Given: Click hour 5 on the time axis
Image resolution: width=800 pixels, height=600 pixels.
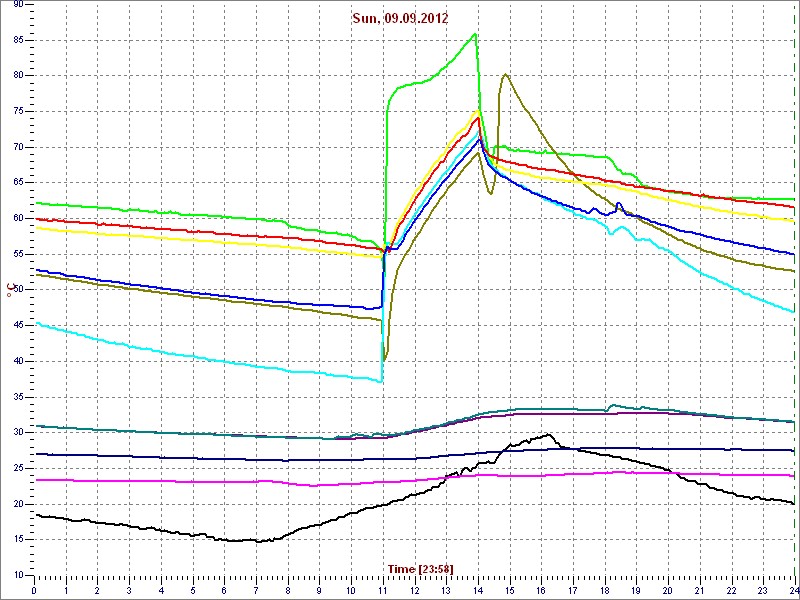Looking at the screenshot, I should [192, 588].
